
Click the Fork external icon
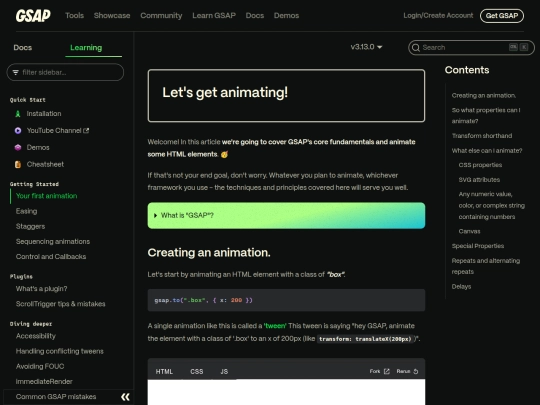pyautogui.click(x=387, y=371)
